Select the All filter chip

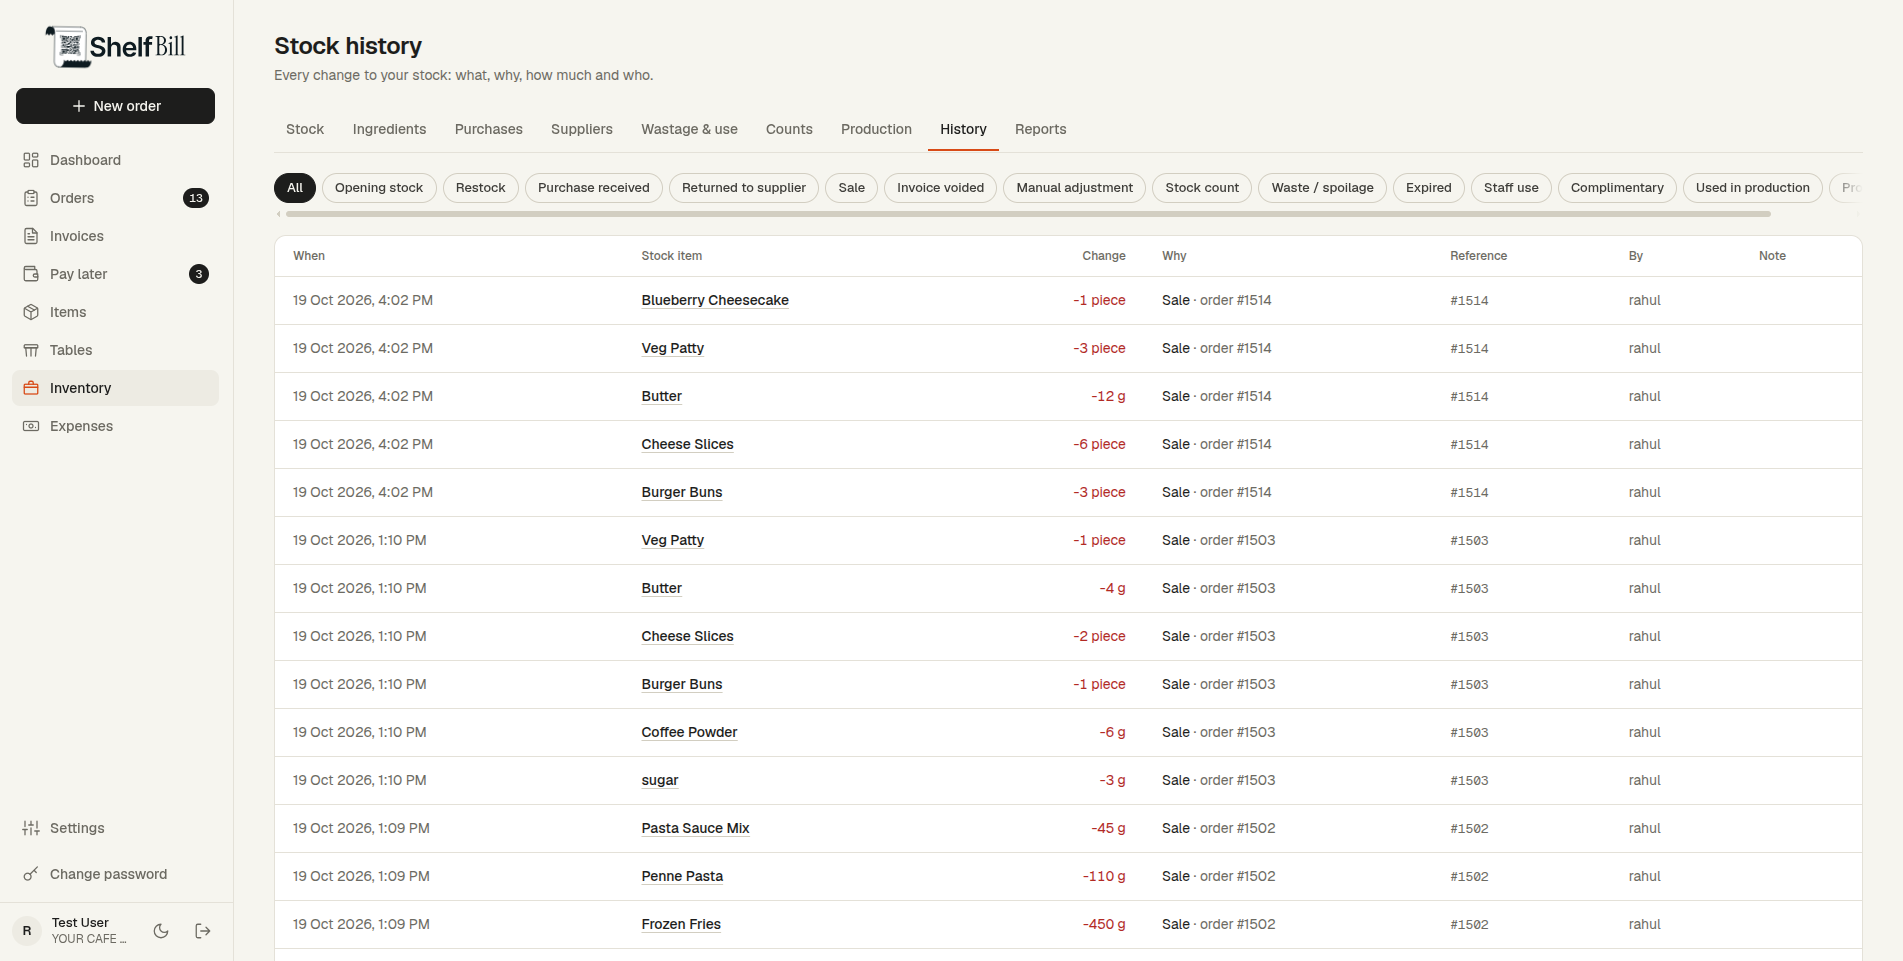[x=295, y=188]
